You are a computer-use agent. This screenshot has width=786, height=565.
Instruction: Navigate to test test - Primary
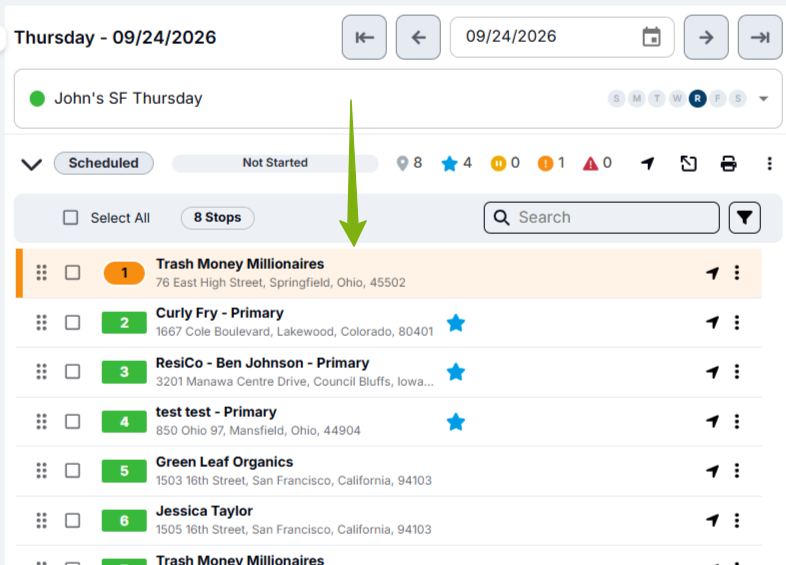coord(712,421)
